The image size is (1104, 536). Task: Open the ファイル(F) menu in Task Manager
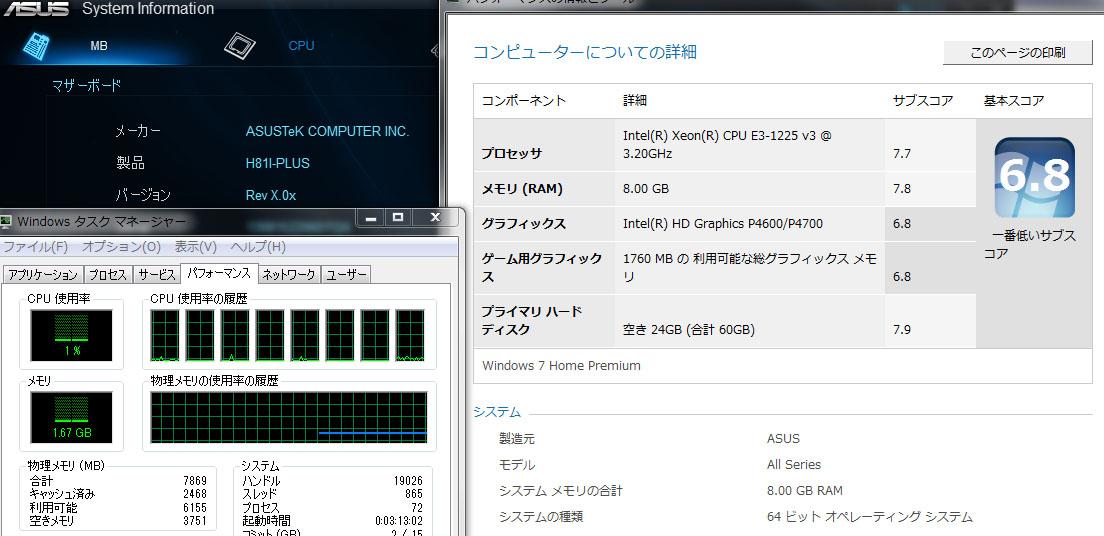[34, 247]
